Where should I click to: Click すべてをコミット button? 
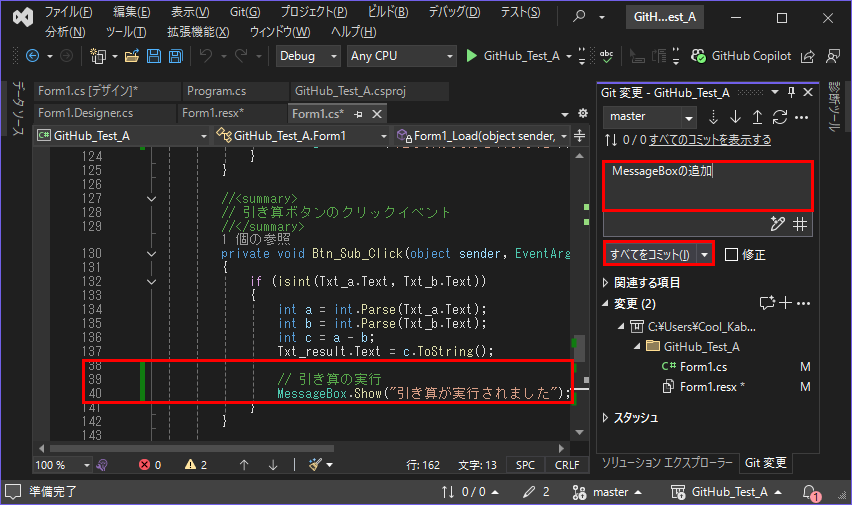(650, 254)
